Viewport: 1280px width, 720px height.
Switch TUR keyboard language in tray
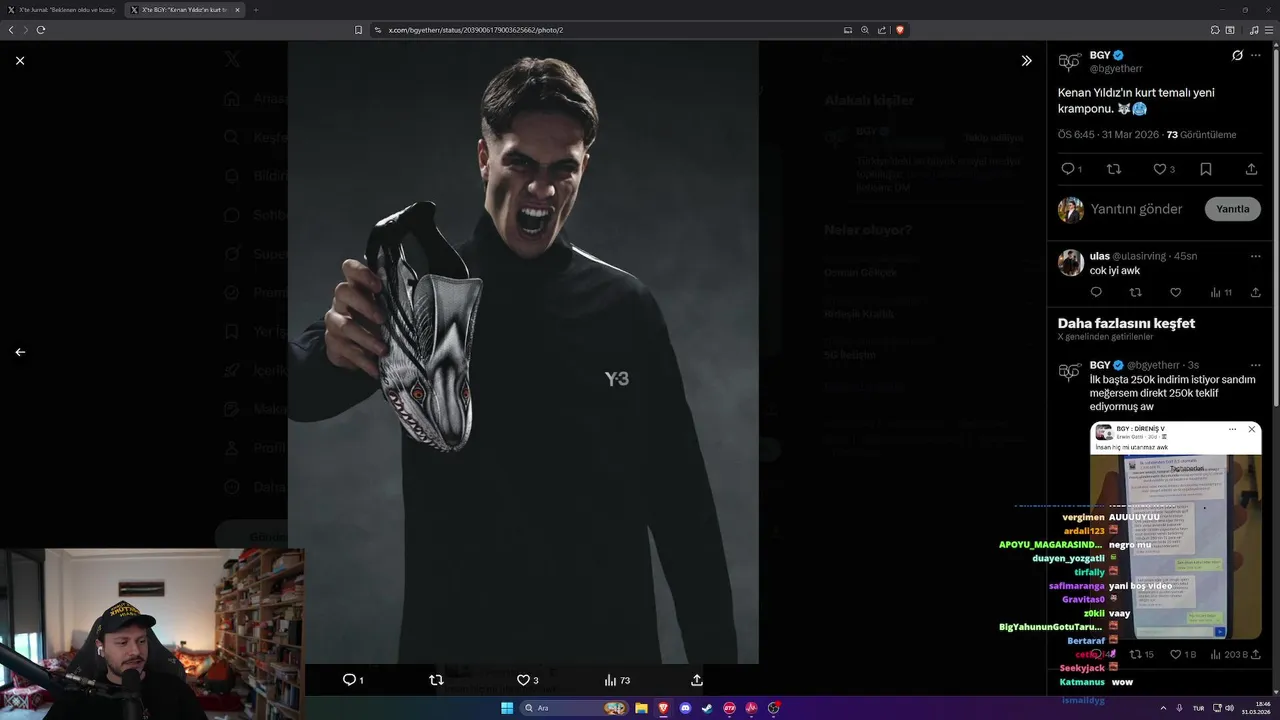click(1198, 708)
